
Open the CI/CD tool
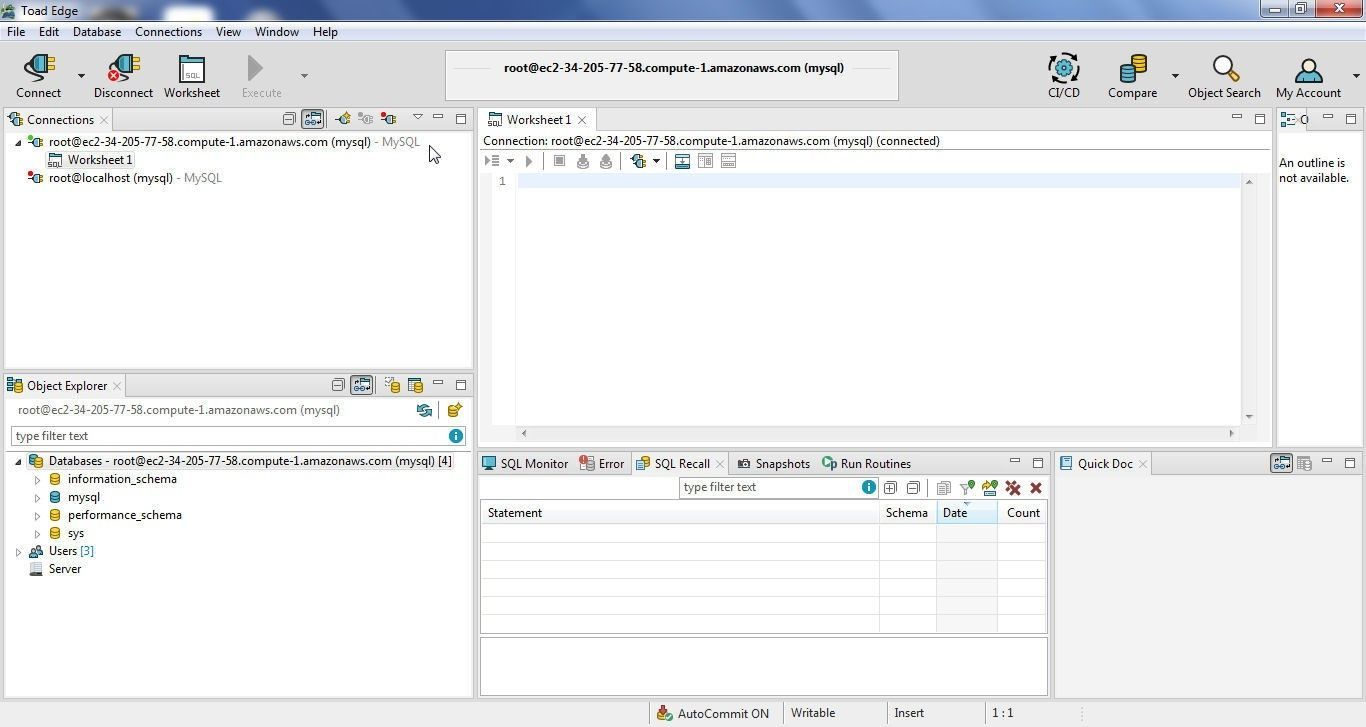[x=1063, y=76]
